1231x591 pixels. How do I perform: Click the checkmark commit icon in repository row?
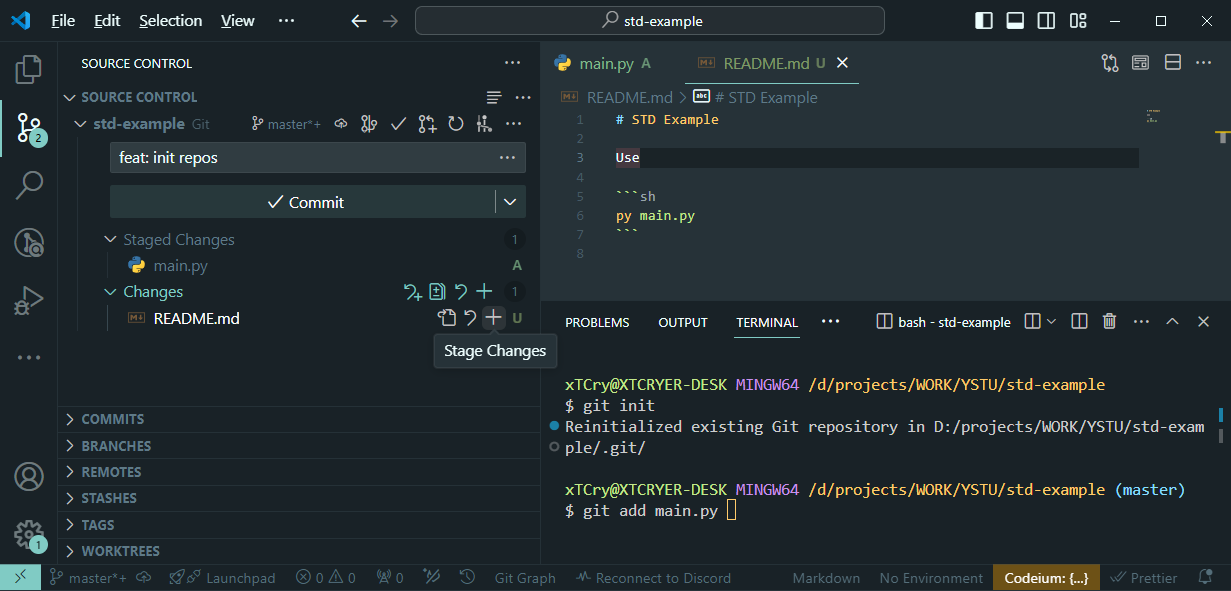(x=398, y=124)
